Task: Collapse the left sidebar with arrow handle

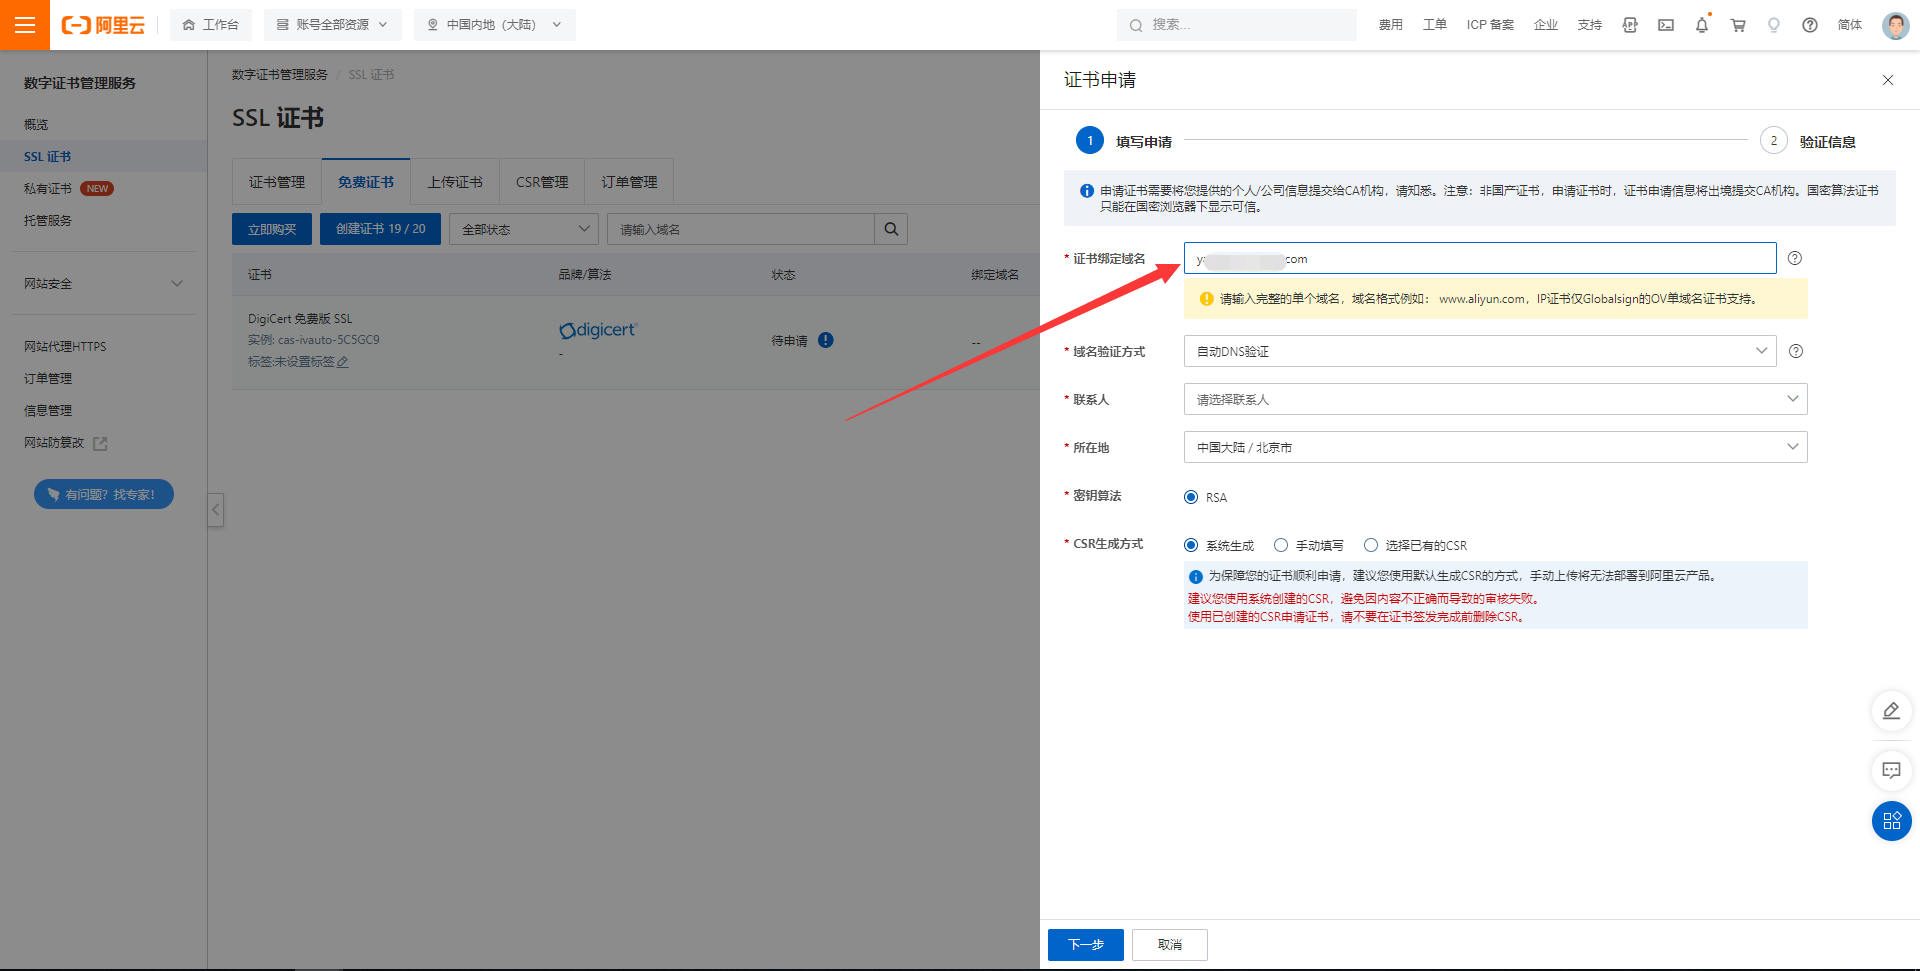Action: [215, 510]
